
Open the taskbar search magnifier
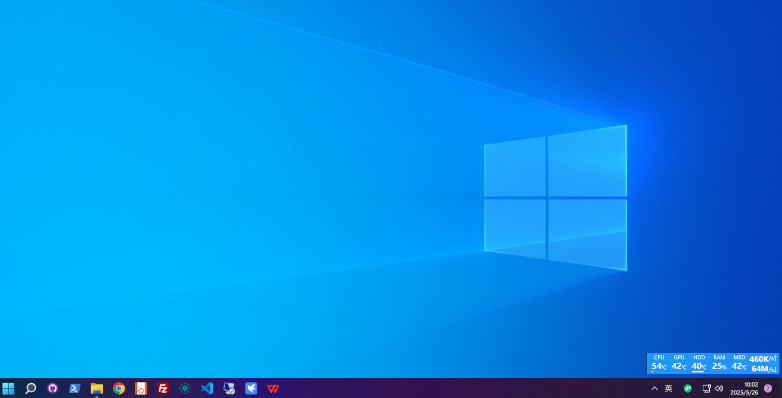click(30, 388)
